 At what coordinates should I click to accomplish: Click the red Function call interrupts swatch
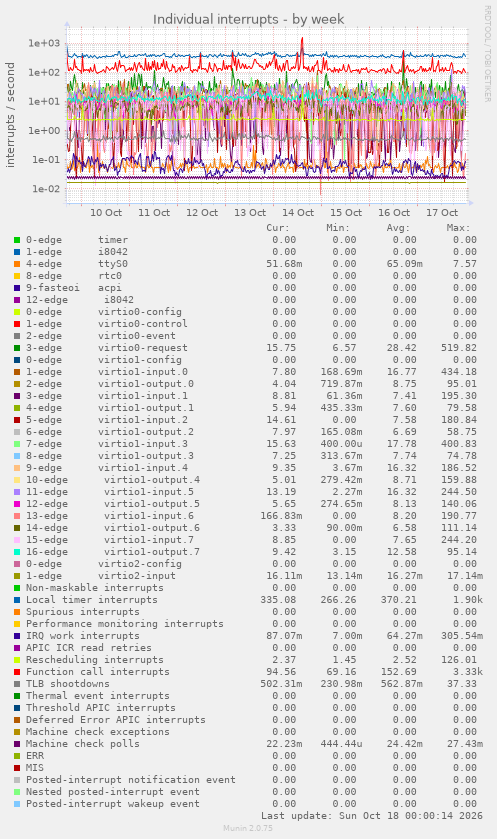tap(17, 672)
